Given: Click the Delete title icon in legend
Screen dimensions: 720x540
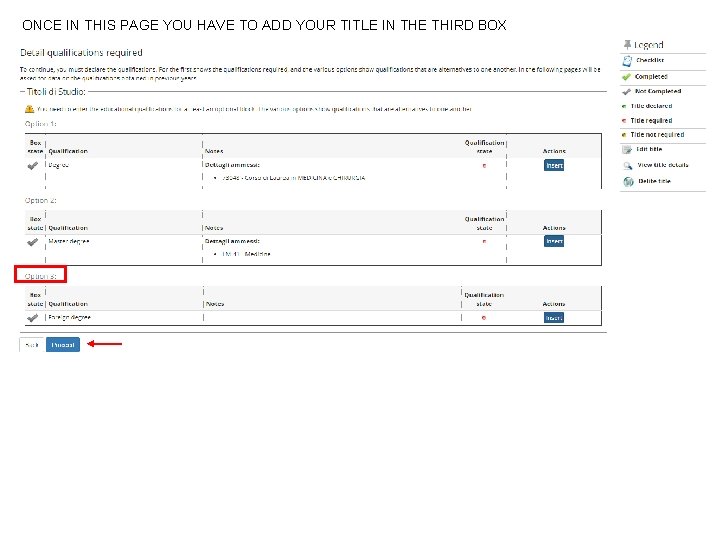Looking at the screenshot, I should (x=628, y=181).
